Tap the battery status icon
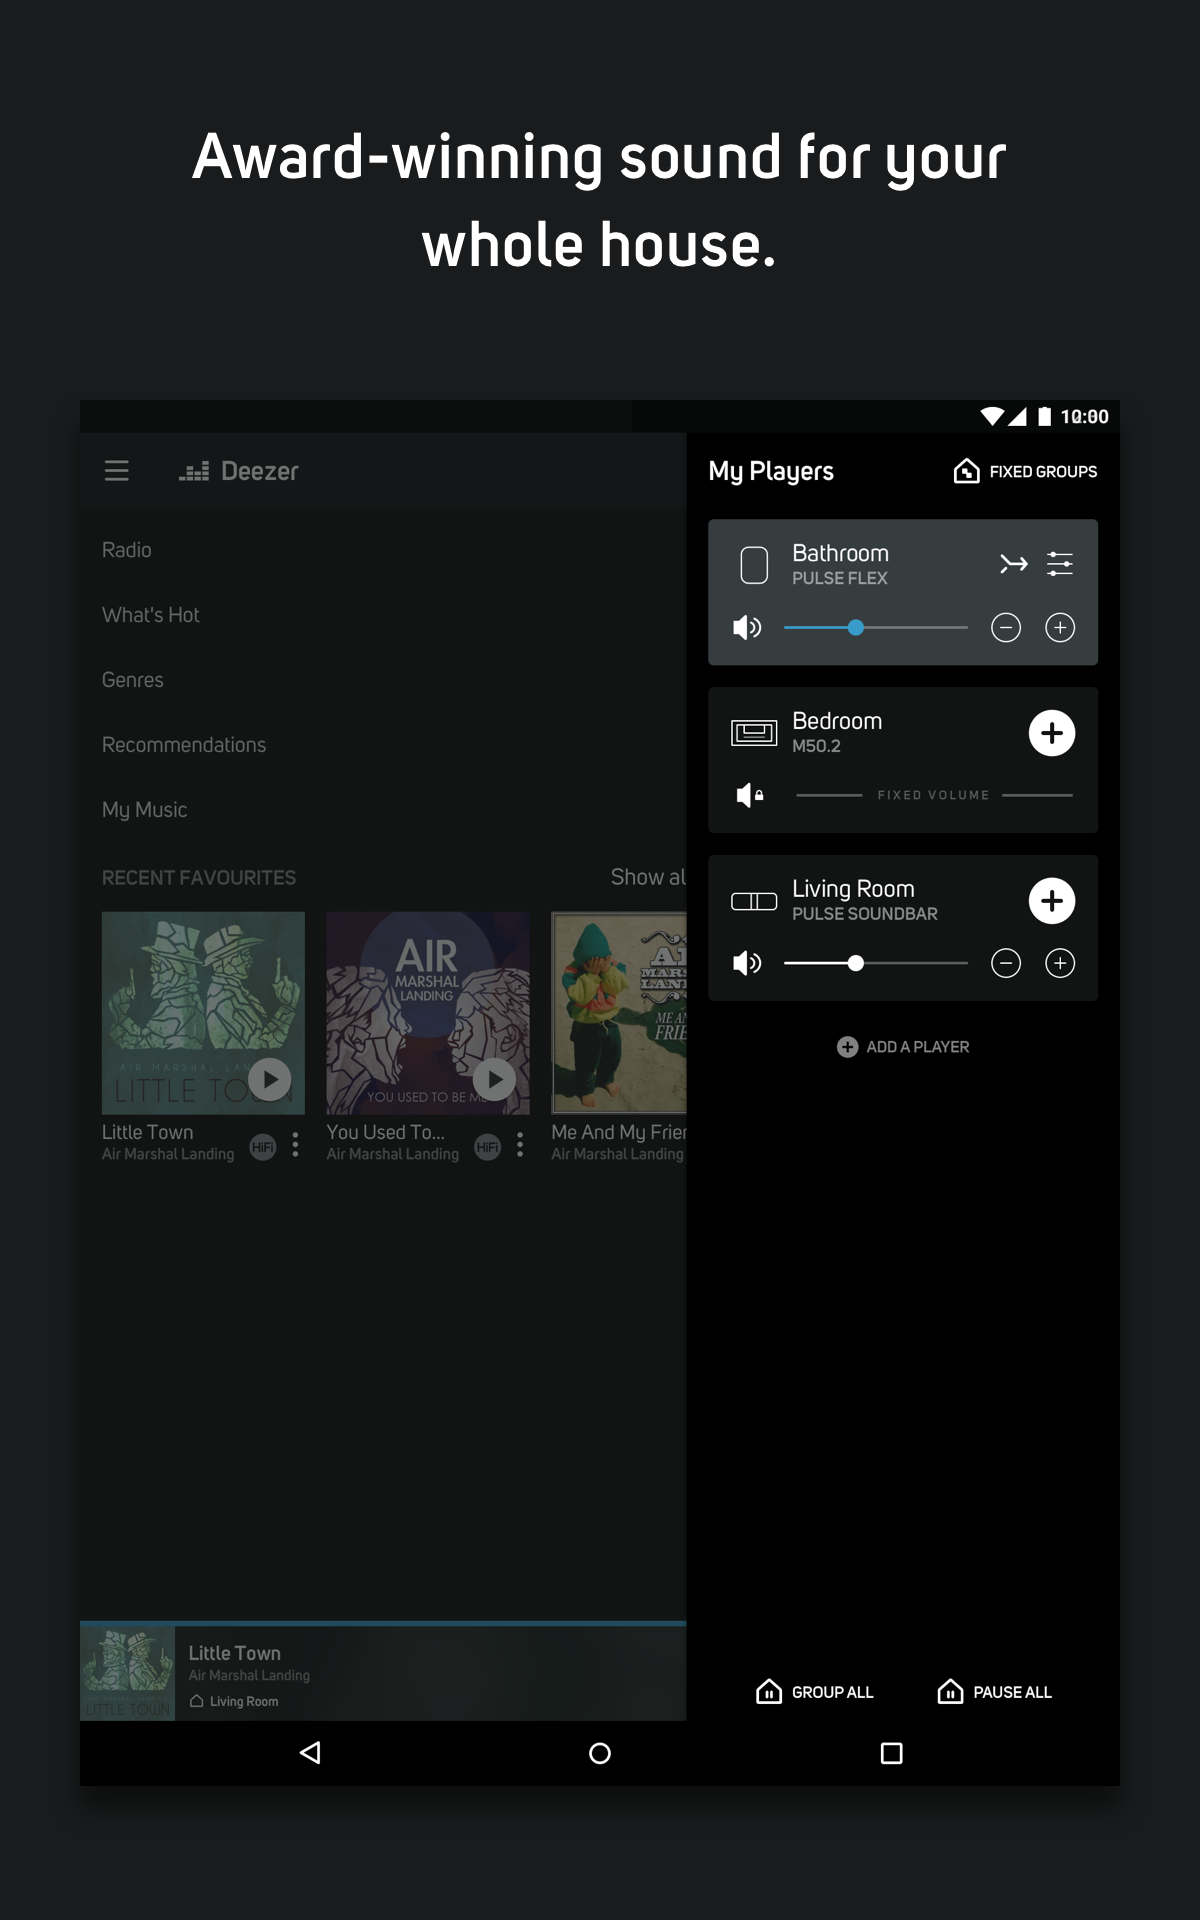The width and height of the screenshot is (1200, 1920). coord(1044,416)
